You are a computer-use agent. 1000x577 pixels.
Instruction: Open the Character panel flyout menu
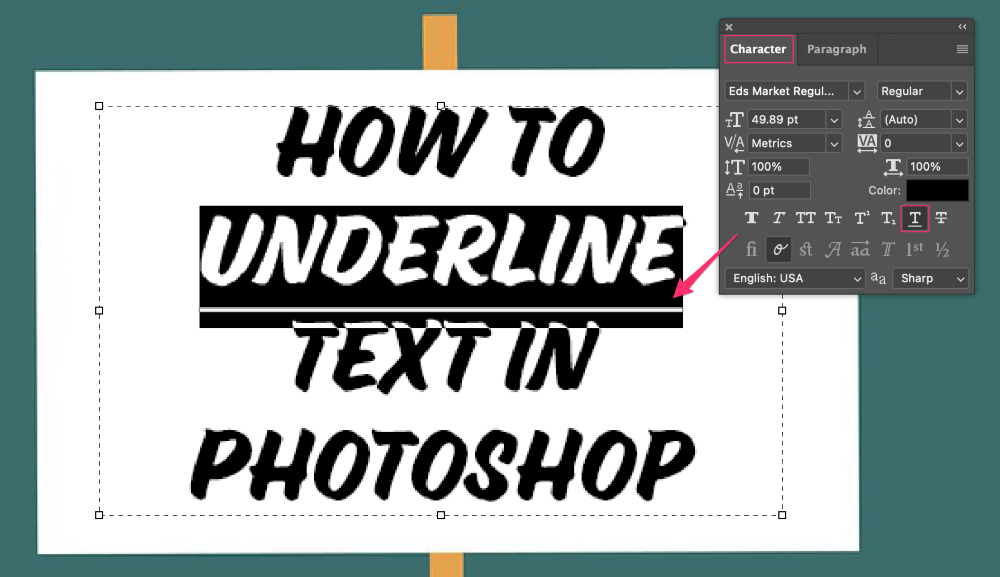962,49
